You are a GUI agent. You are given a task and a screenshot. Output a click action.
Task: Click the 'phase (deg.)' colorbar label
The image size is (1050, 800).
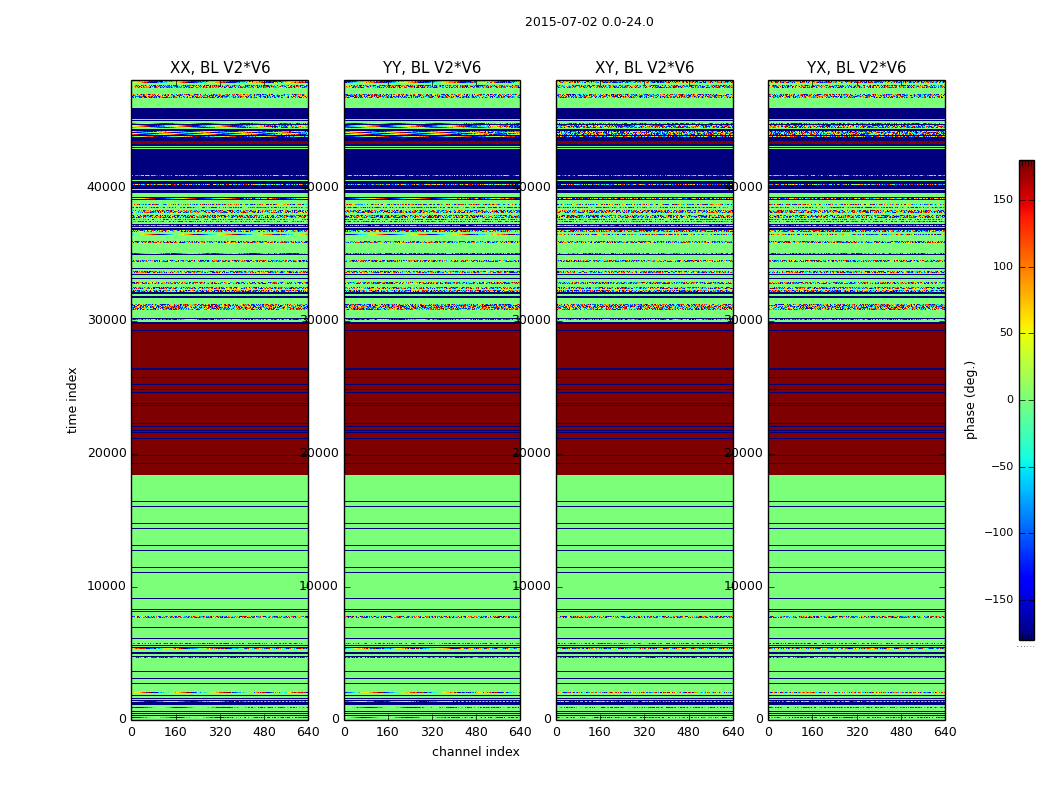[970, 400]
